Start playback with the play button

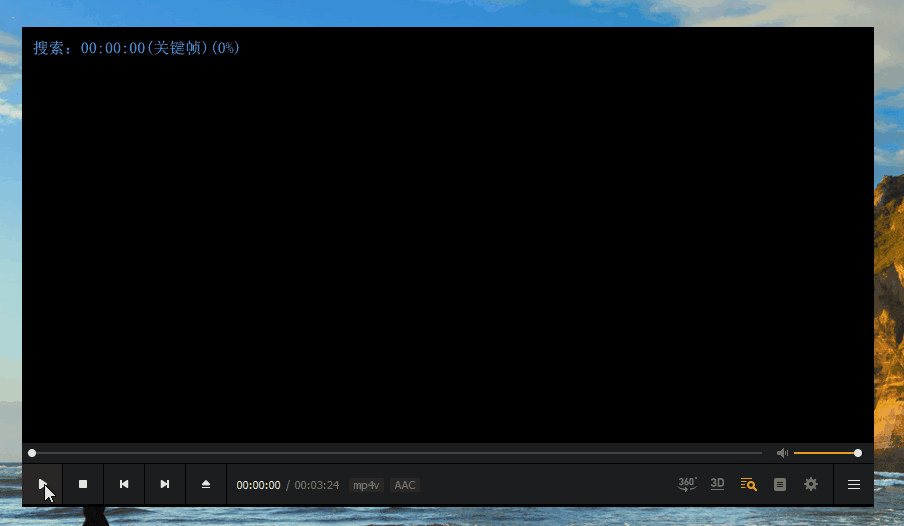pos(42,484)
